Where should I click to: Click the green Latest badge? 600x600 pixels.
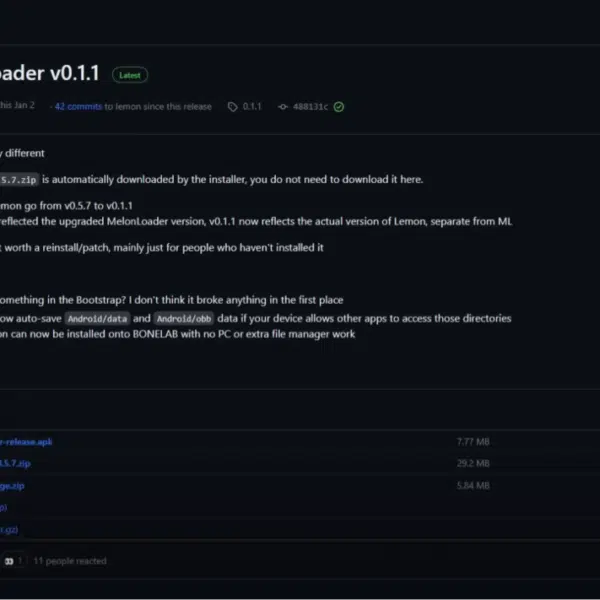pos(130,75)
